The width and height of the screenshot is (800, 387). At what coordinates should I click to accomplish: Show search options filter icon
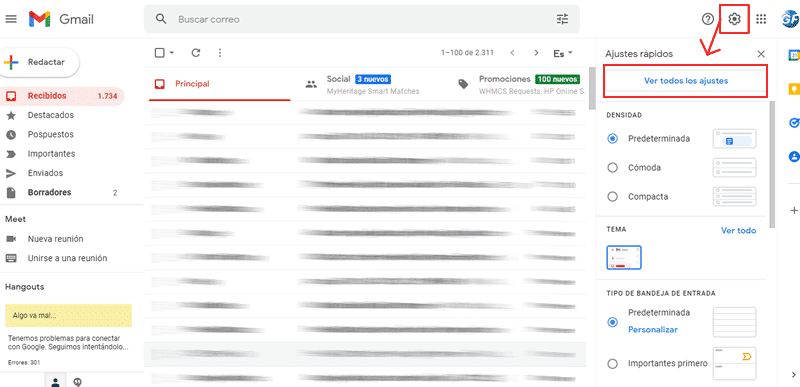click(x=562, y=19)
